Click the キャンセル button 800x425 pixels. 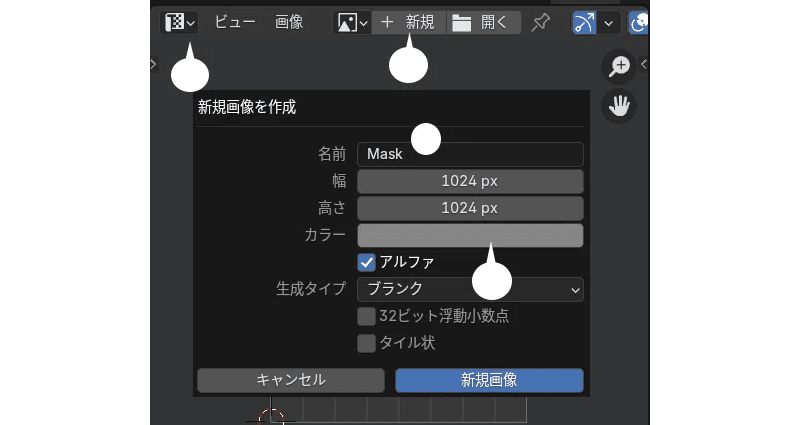[291, 380]
